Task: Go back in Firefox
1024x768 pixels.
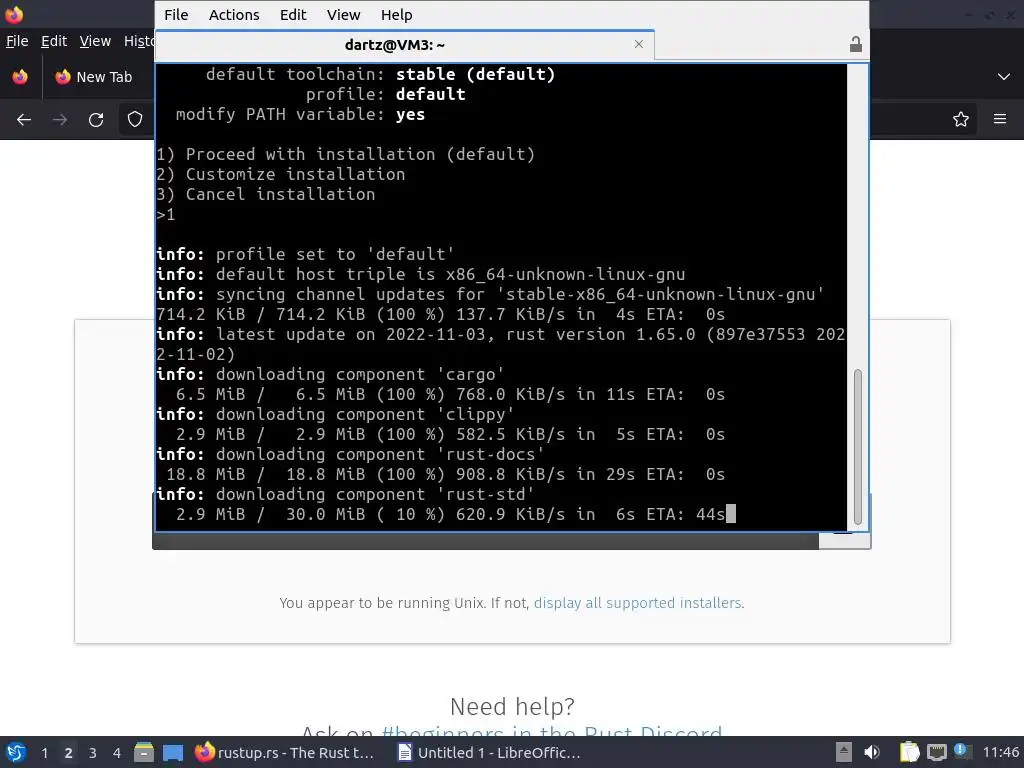Action: [24, 120]
